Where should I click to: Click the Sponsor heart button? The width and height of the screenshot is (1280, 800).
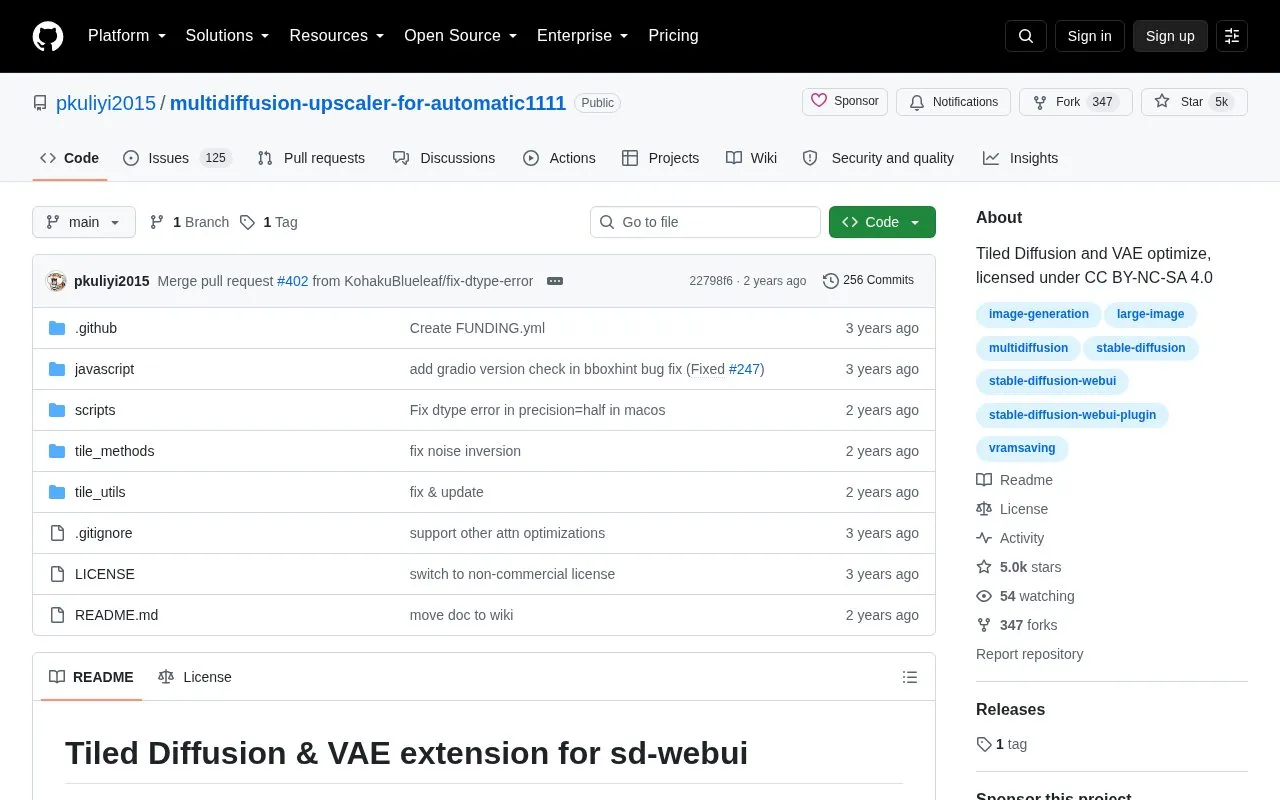(845, 102)
